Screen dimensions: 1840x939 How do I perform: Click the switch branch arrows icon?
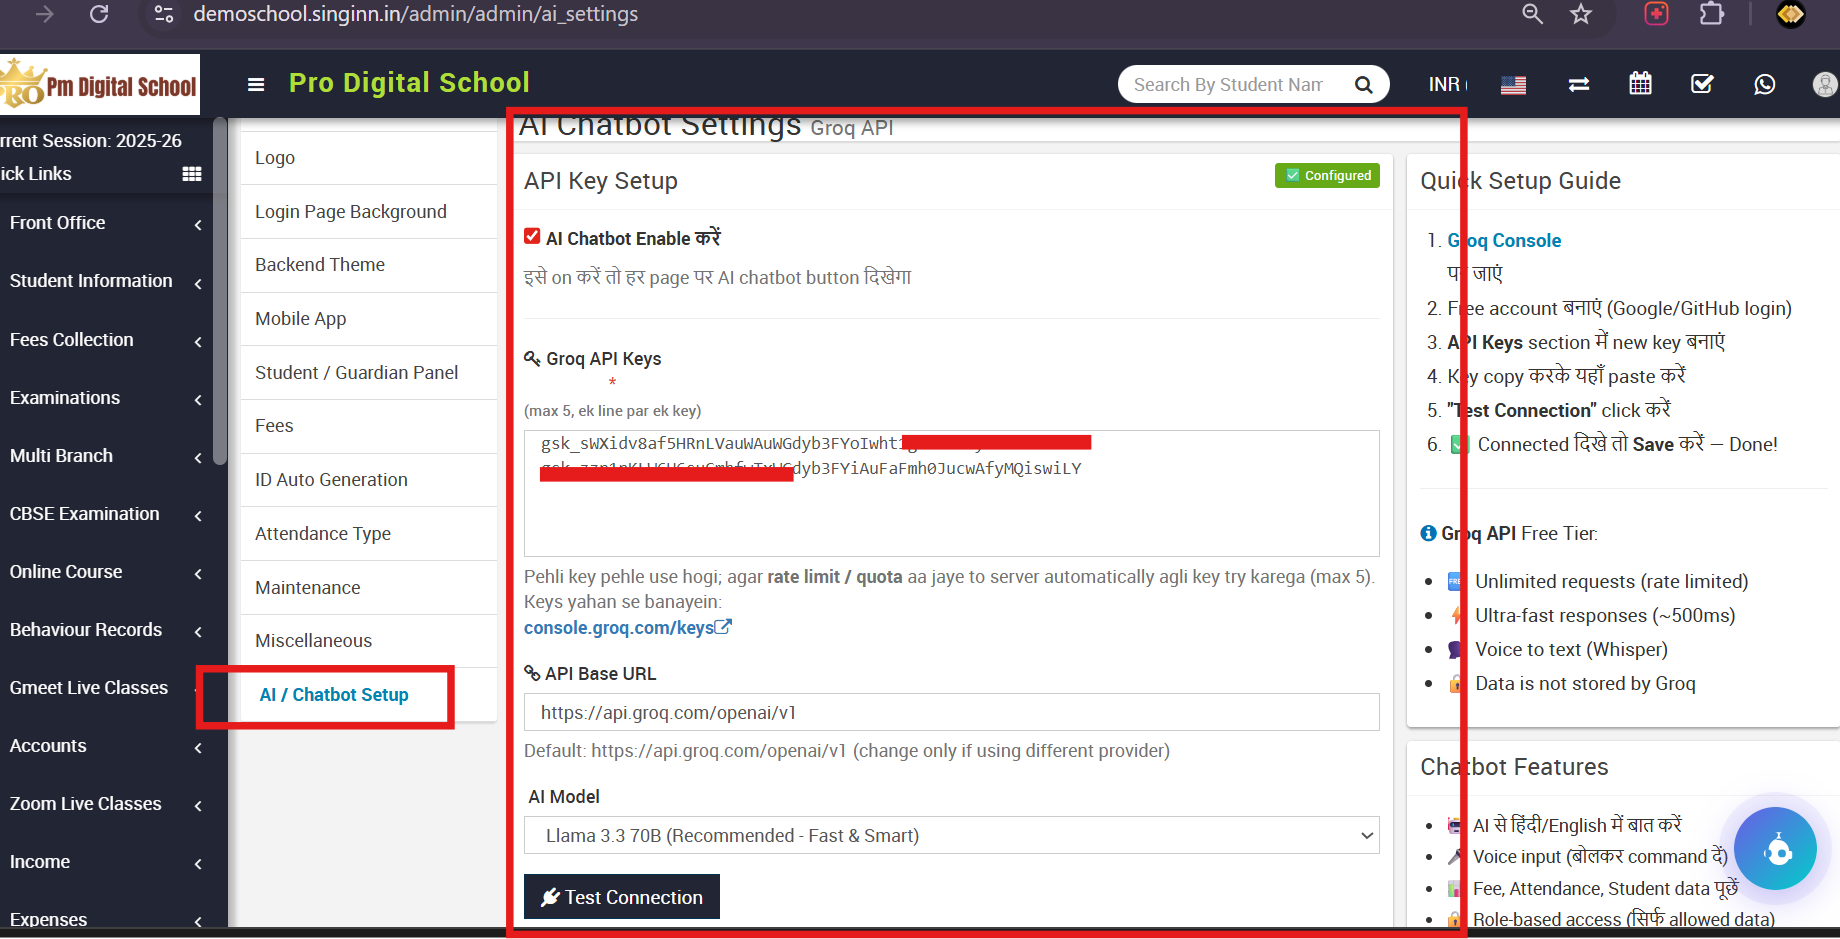point(1579,84)
